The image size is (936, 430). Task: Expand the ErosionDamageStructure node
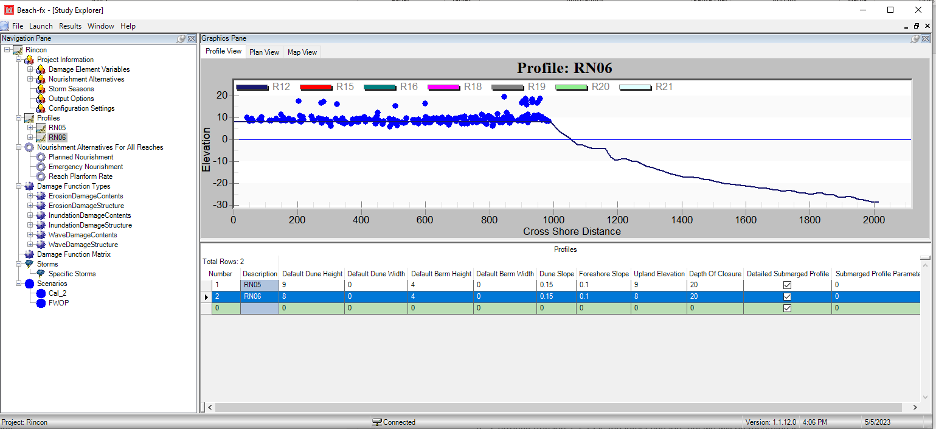(30, 205)
